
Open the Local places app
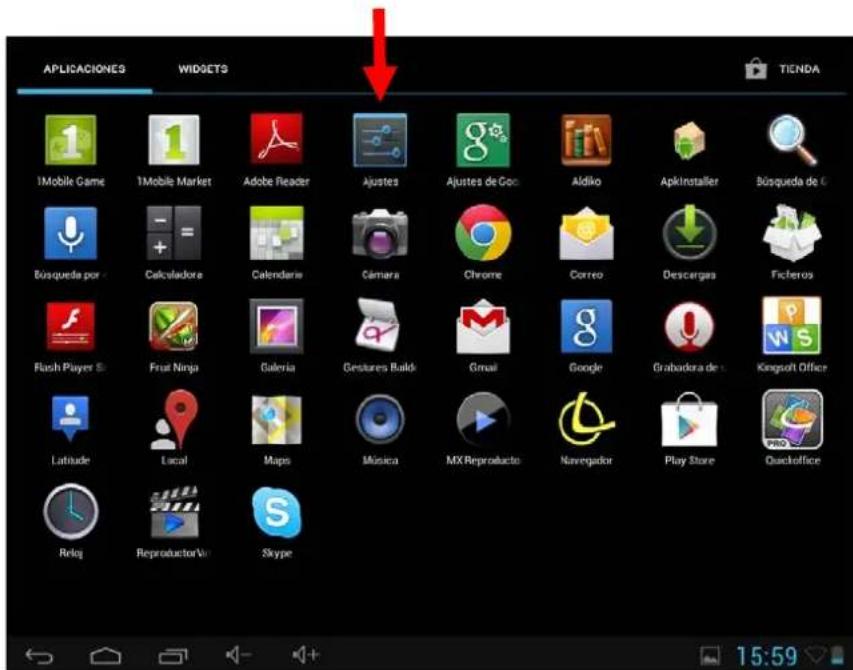click(x=174, y=420)
